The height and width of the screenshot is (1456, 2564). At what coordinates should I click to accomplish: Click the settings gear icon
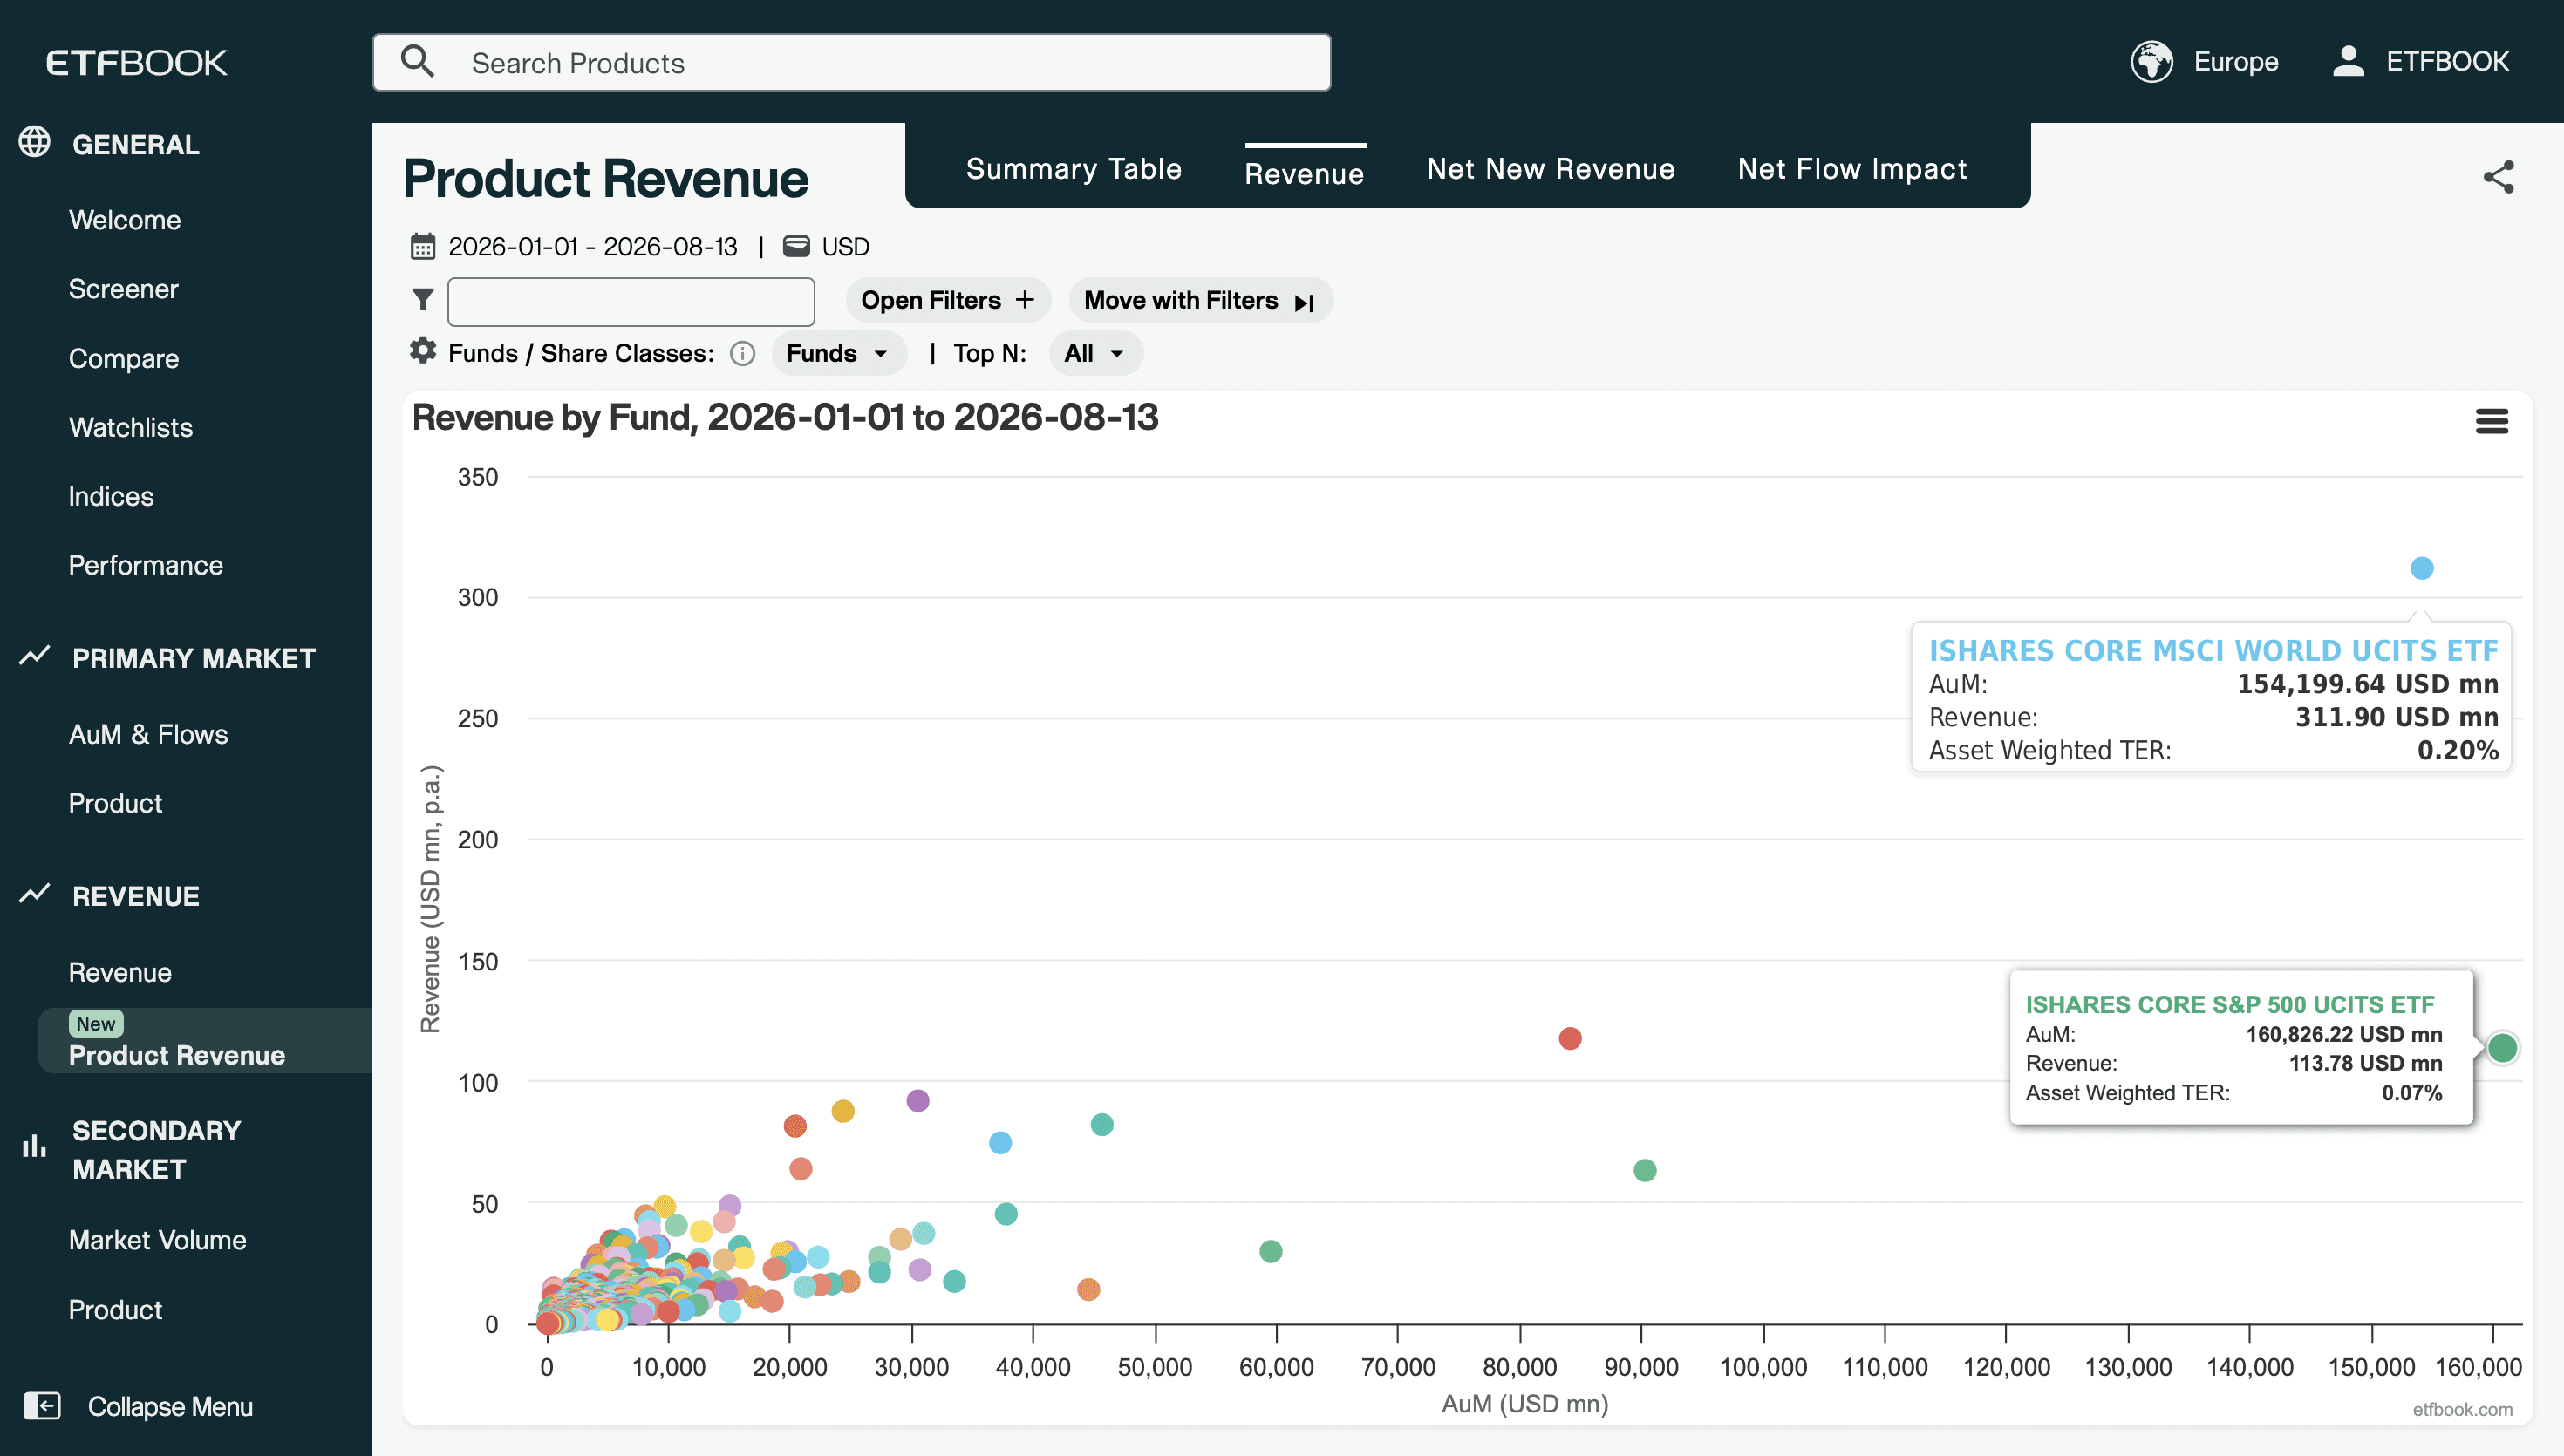coord(423,351)
